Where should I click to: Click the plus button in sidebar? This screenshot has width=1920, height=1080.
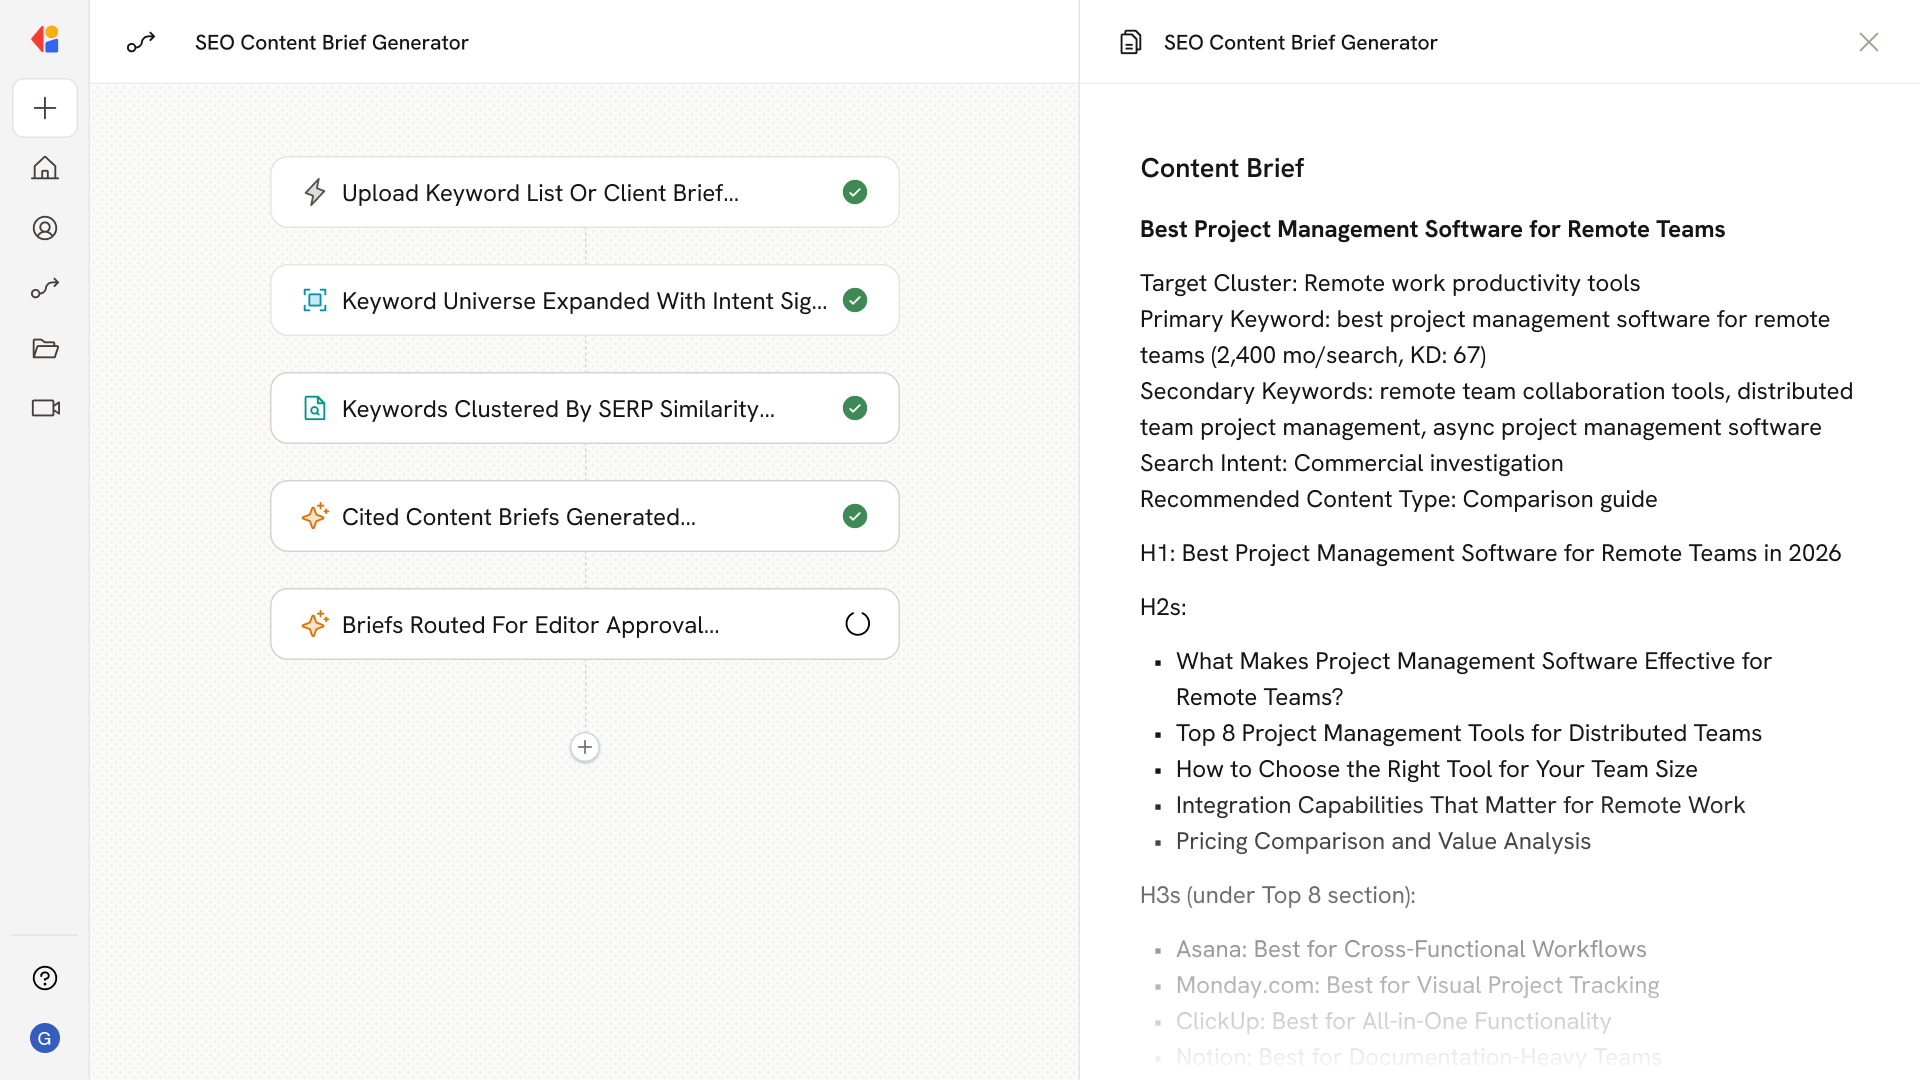point(45,108)
